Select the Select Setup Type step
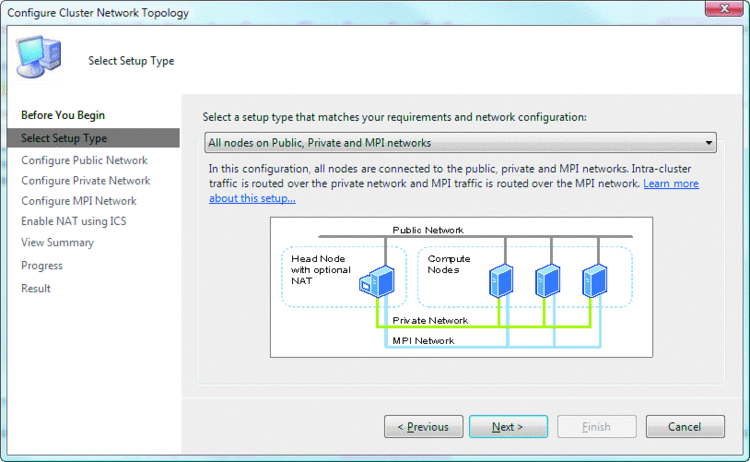750x462 pixels. pyautogui.click(x=94, y=138)
